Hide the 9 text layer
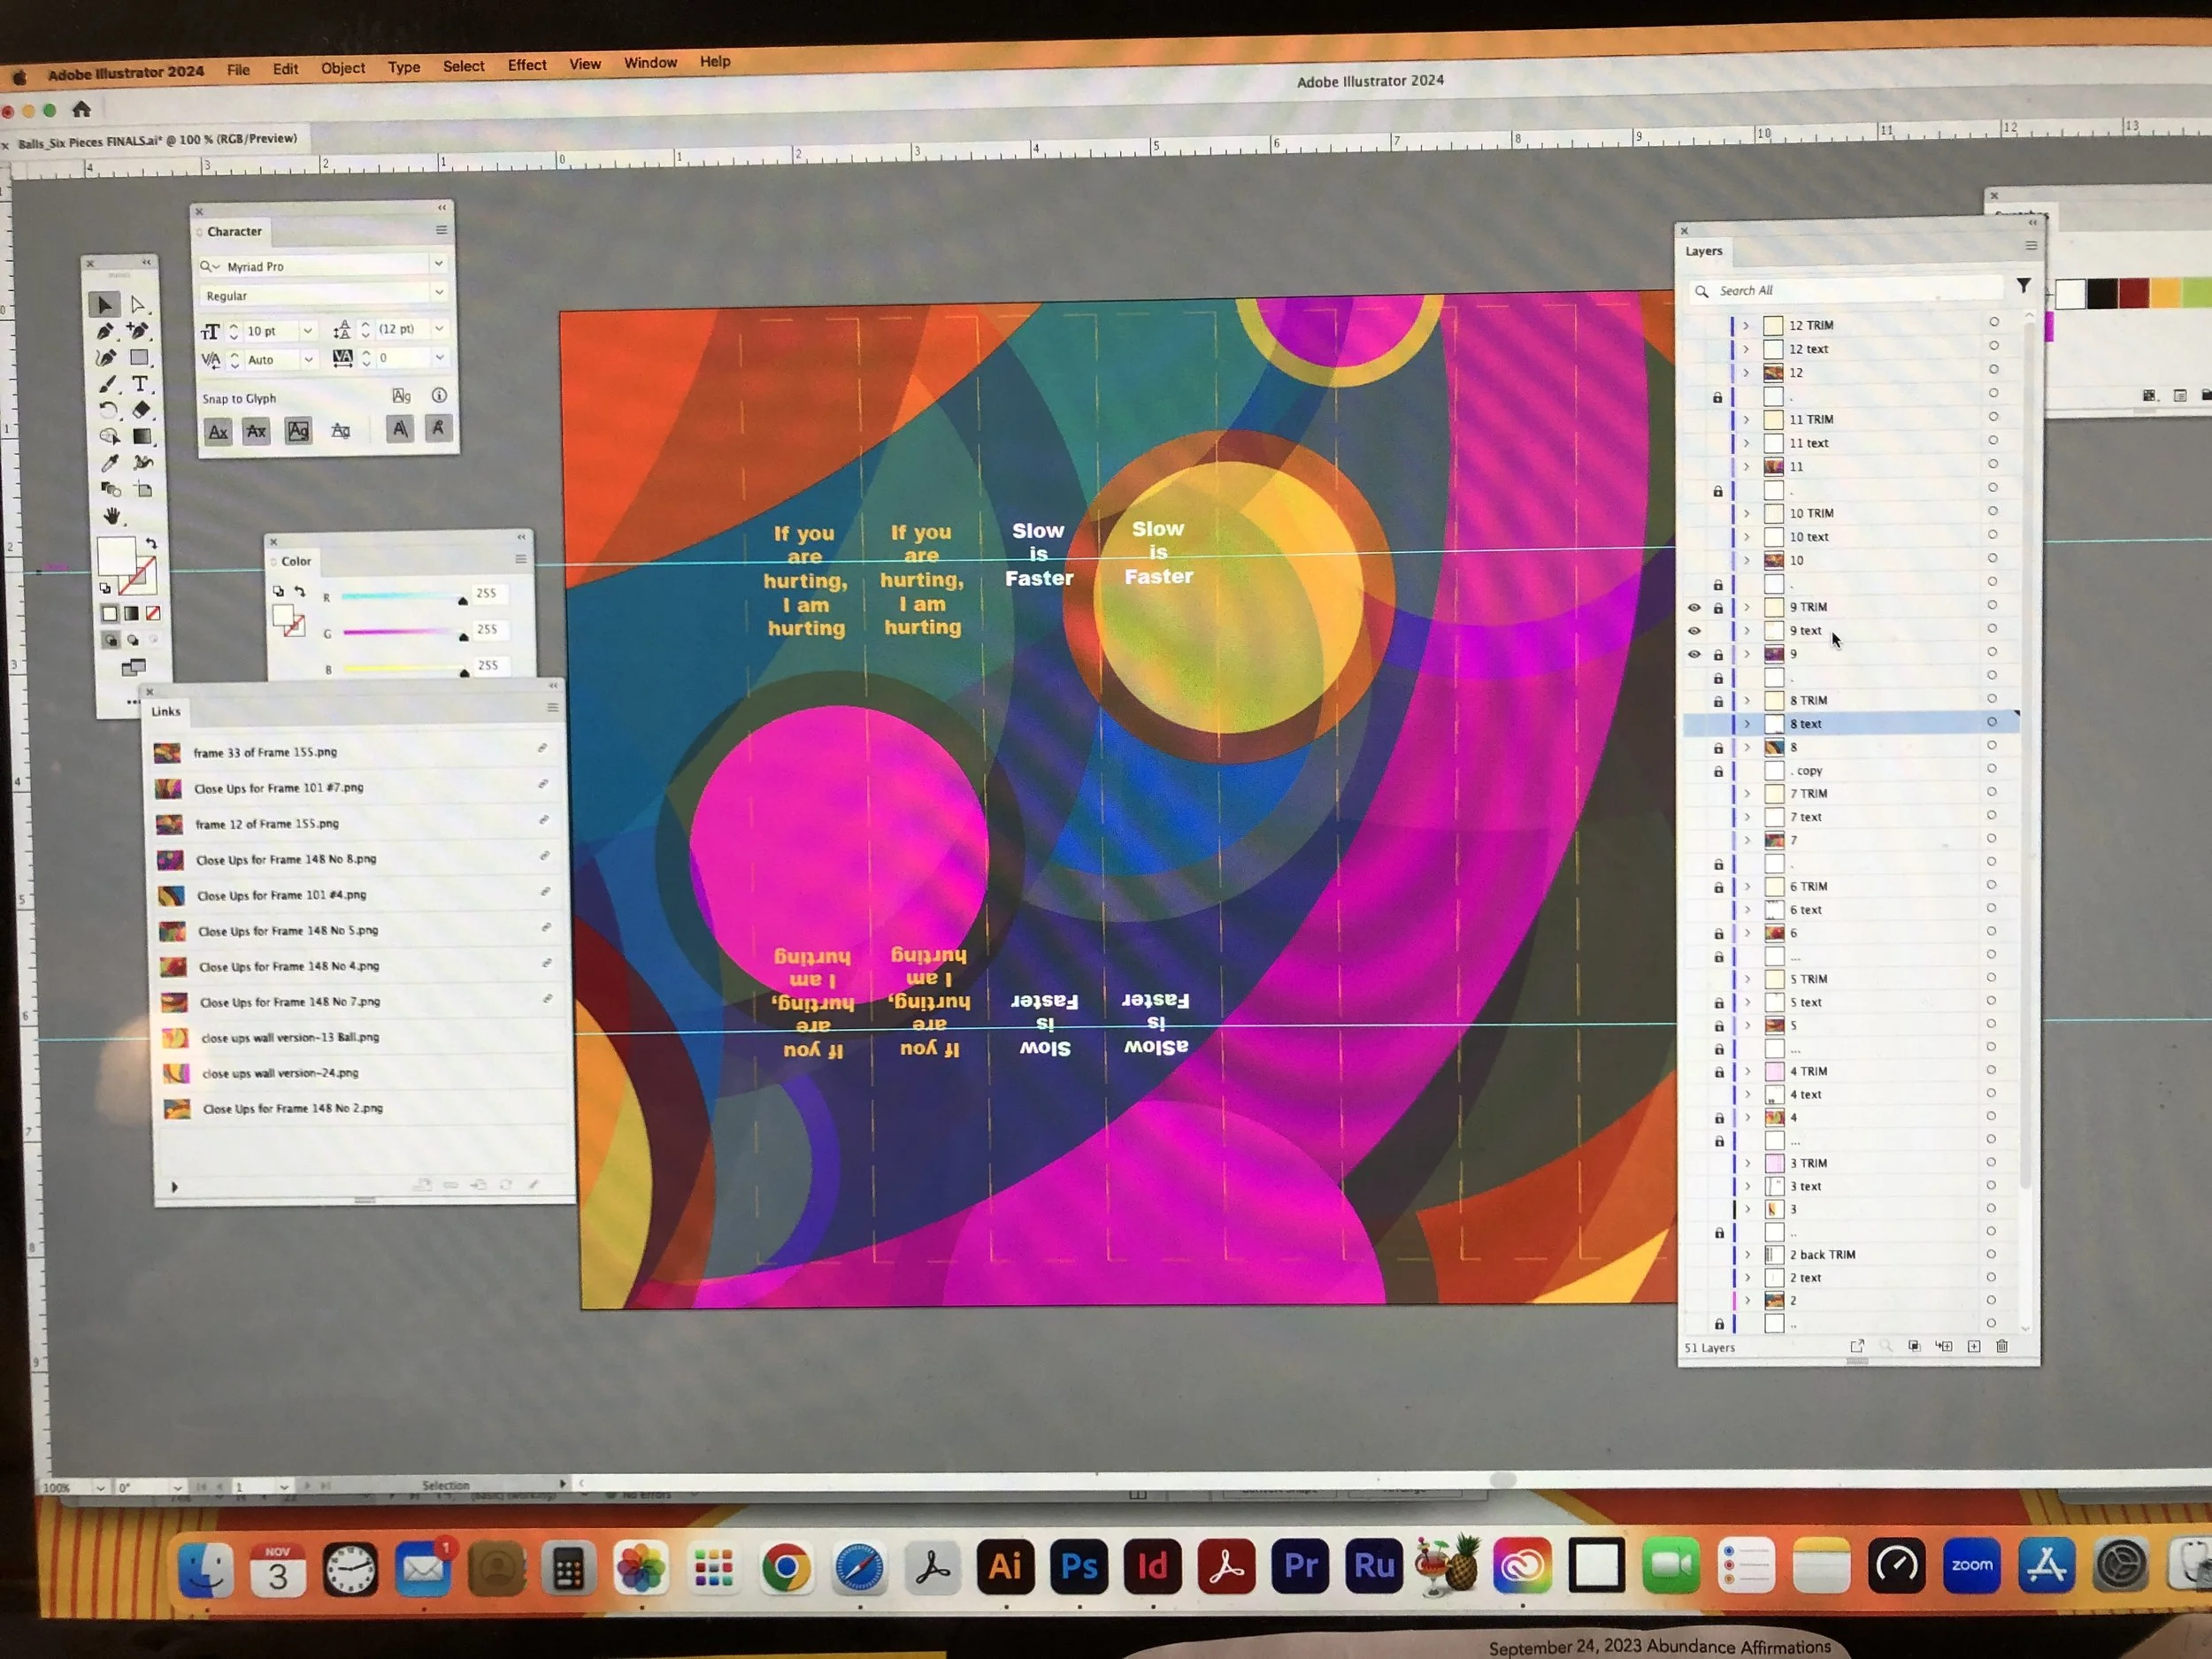 [1694, 631]
